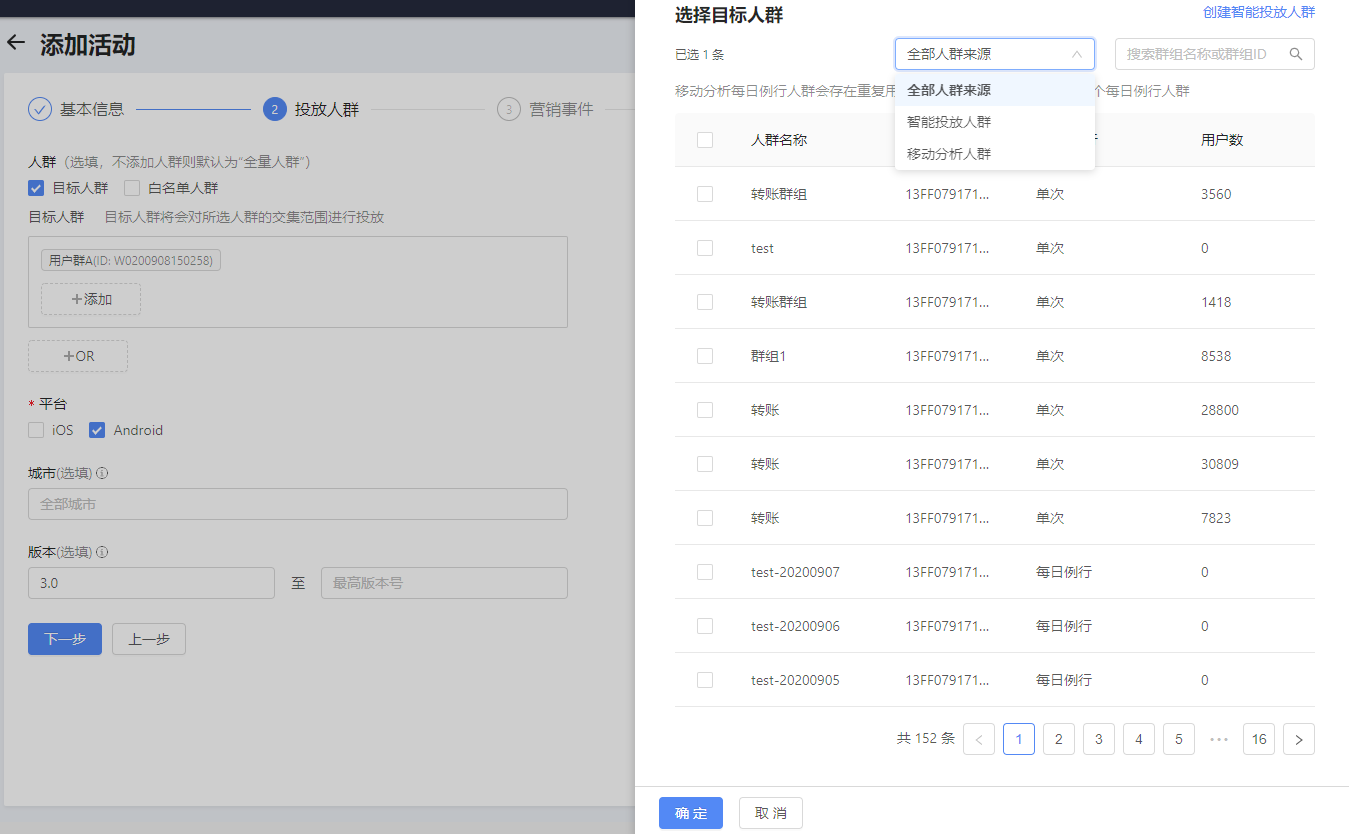Open page 2 of results
Viewport: 1349px width, 834px height.
(x=1059, y=739)
